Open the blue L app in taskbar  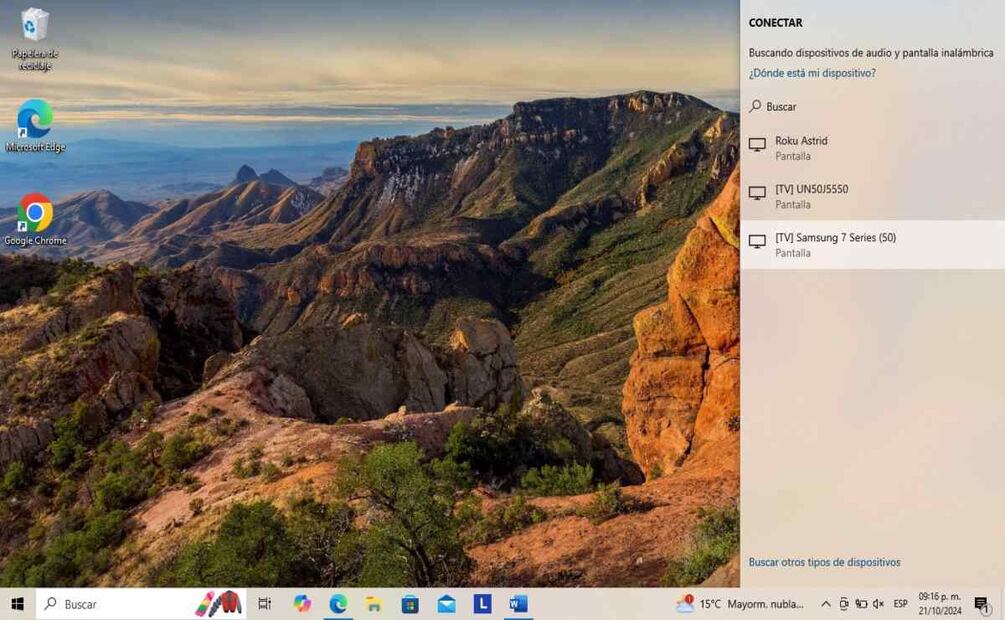click(482, 604)
